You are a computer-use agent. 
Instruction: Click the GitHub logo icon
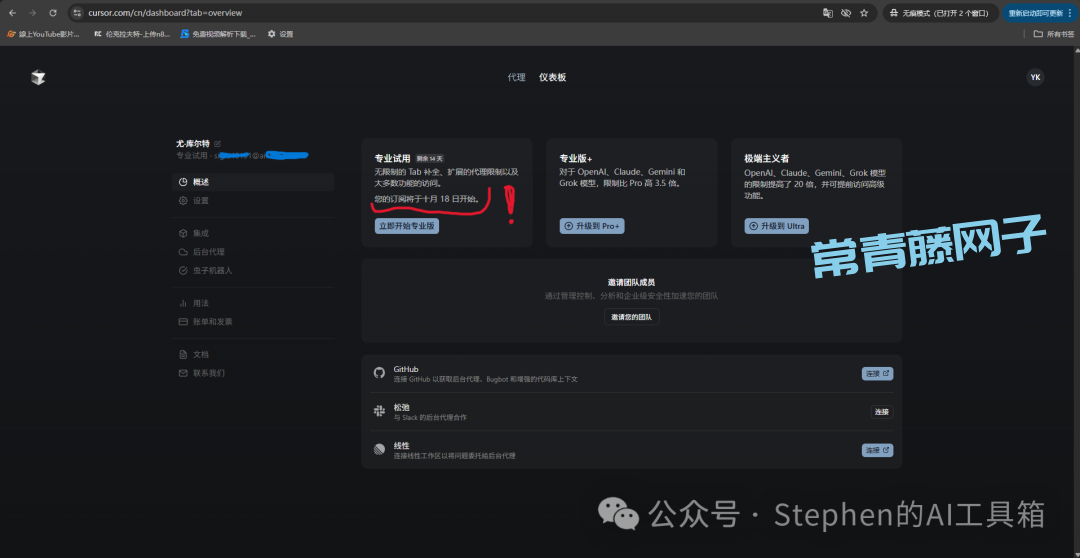pos(379,373)
